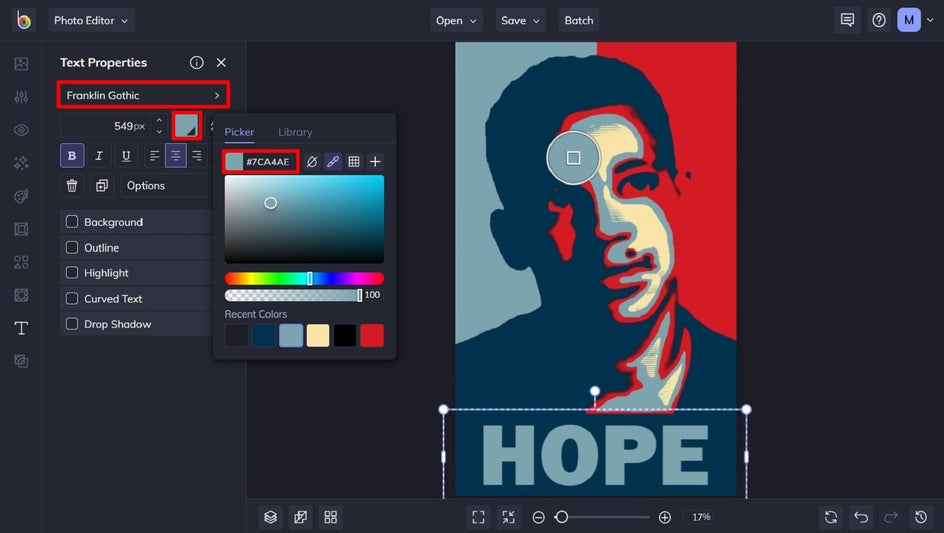
Task: Open the Textures sidebar tool
Action: point(21,361)
